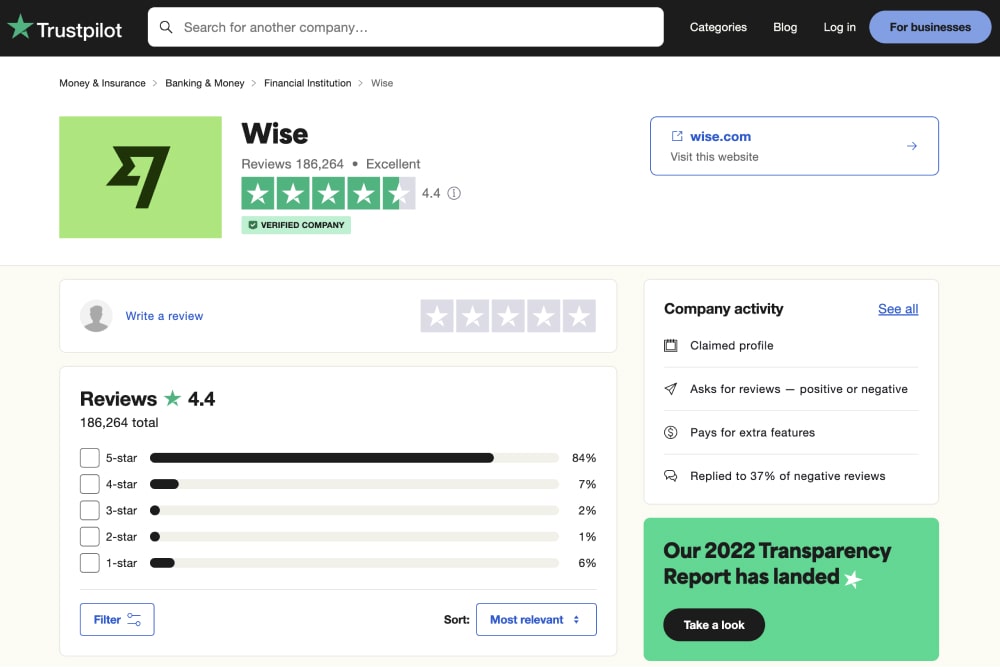Viewport: 1000px width, 667px height.
Task: Click Replied to 37% of negative reviews
Action: point(788,476)
